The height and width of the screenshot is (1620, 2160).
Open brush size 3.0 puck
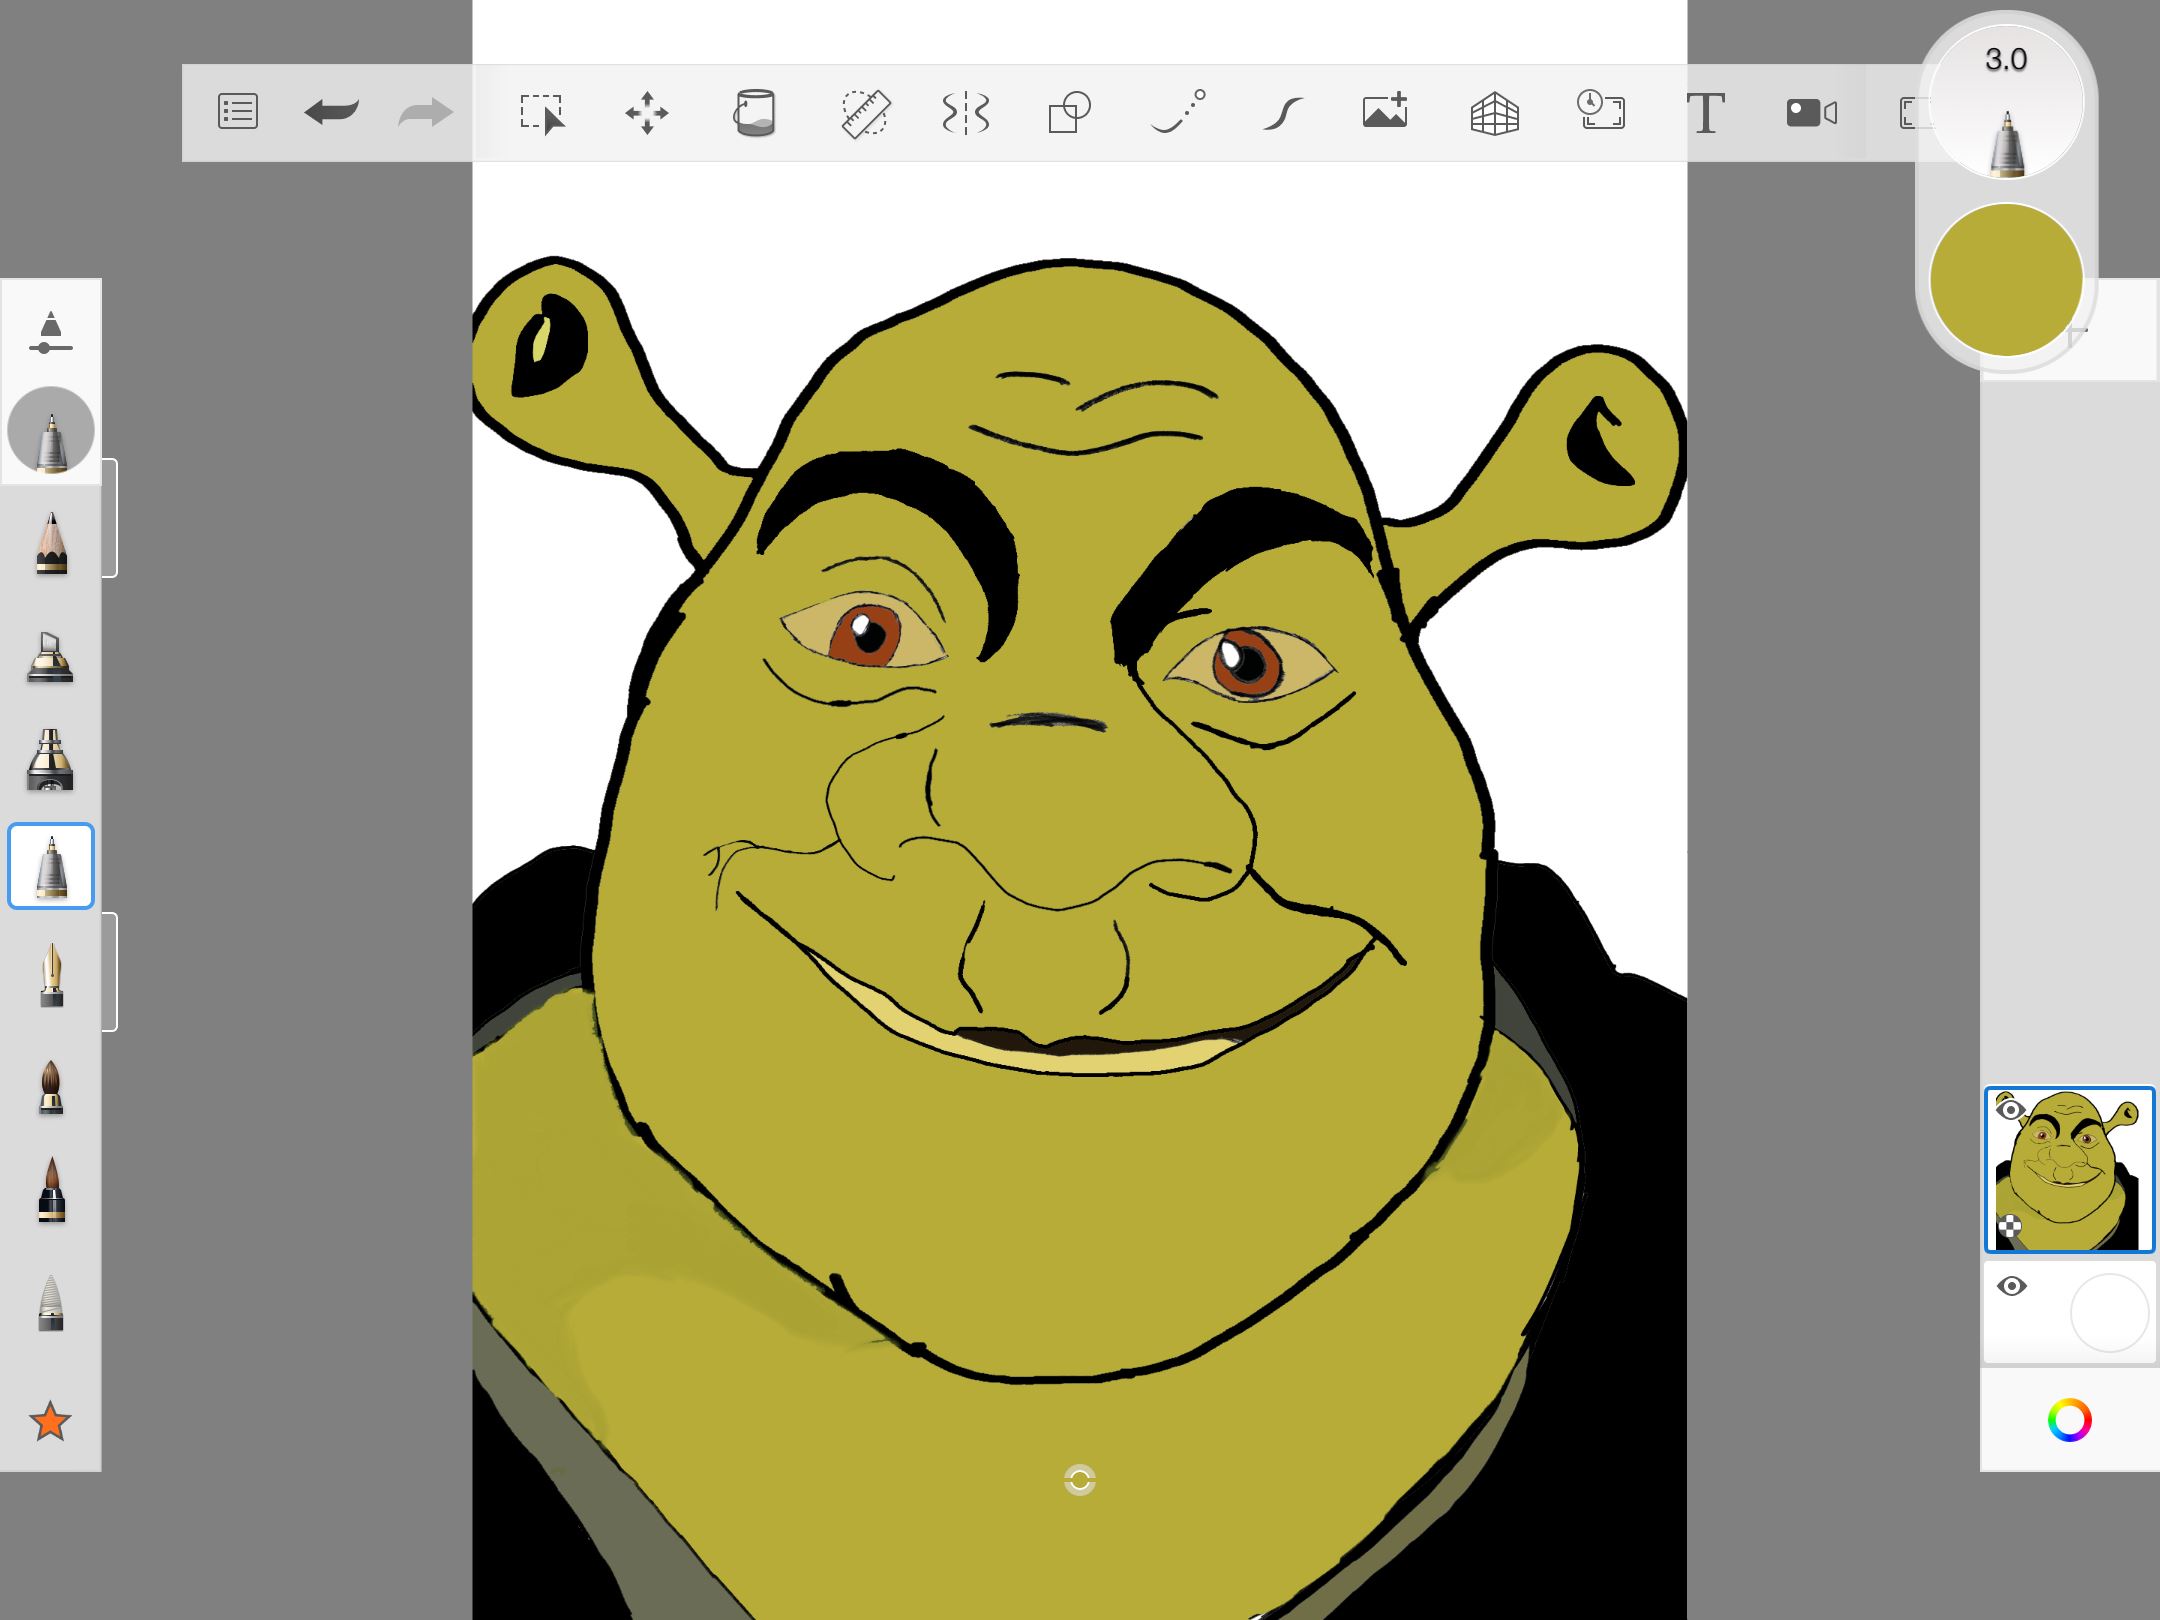tap(2005, 102)
